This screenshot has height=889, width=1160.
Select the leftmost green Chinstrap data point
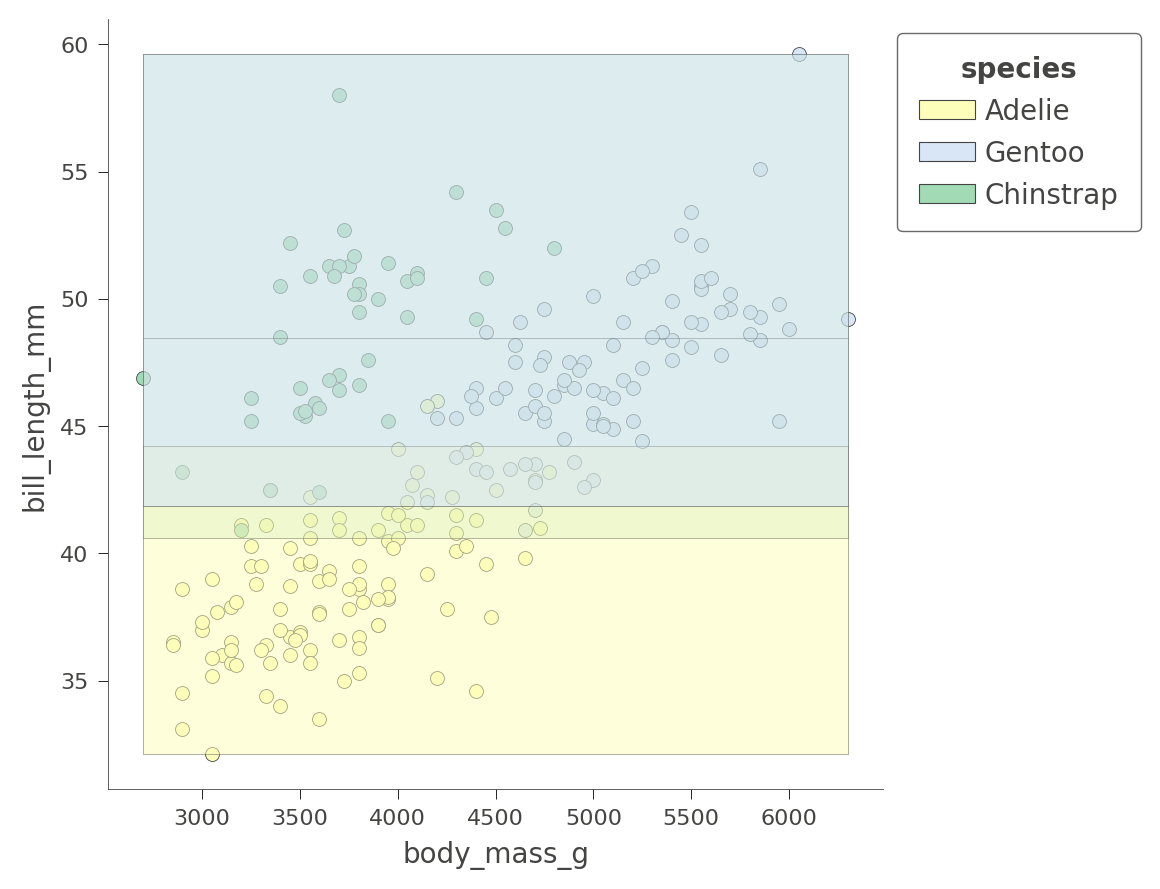(x=143, y=378)
